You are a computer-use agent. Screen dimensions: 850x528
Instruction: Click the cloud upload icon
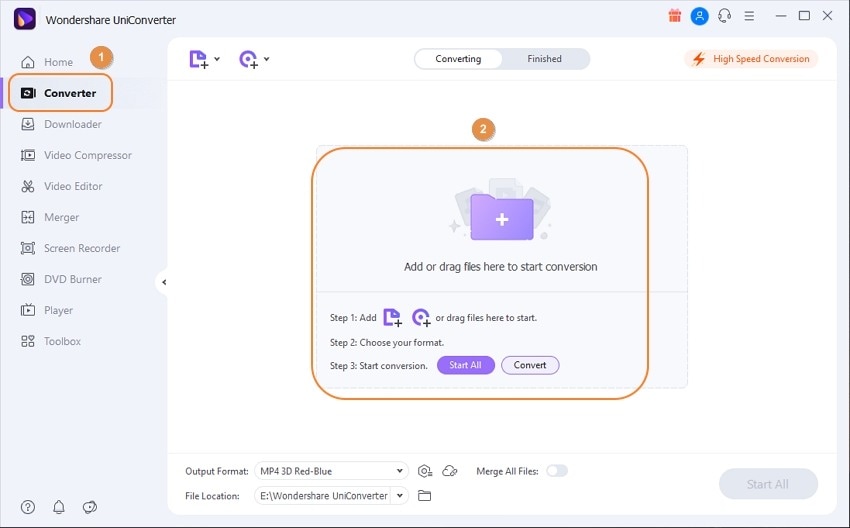pyautogui.click(x=450, y=471)
